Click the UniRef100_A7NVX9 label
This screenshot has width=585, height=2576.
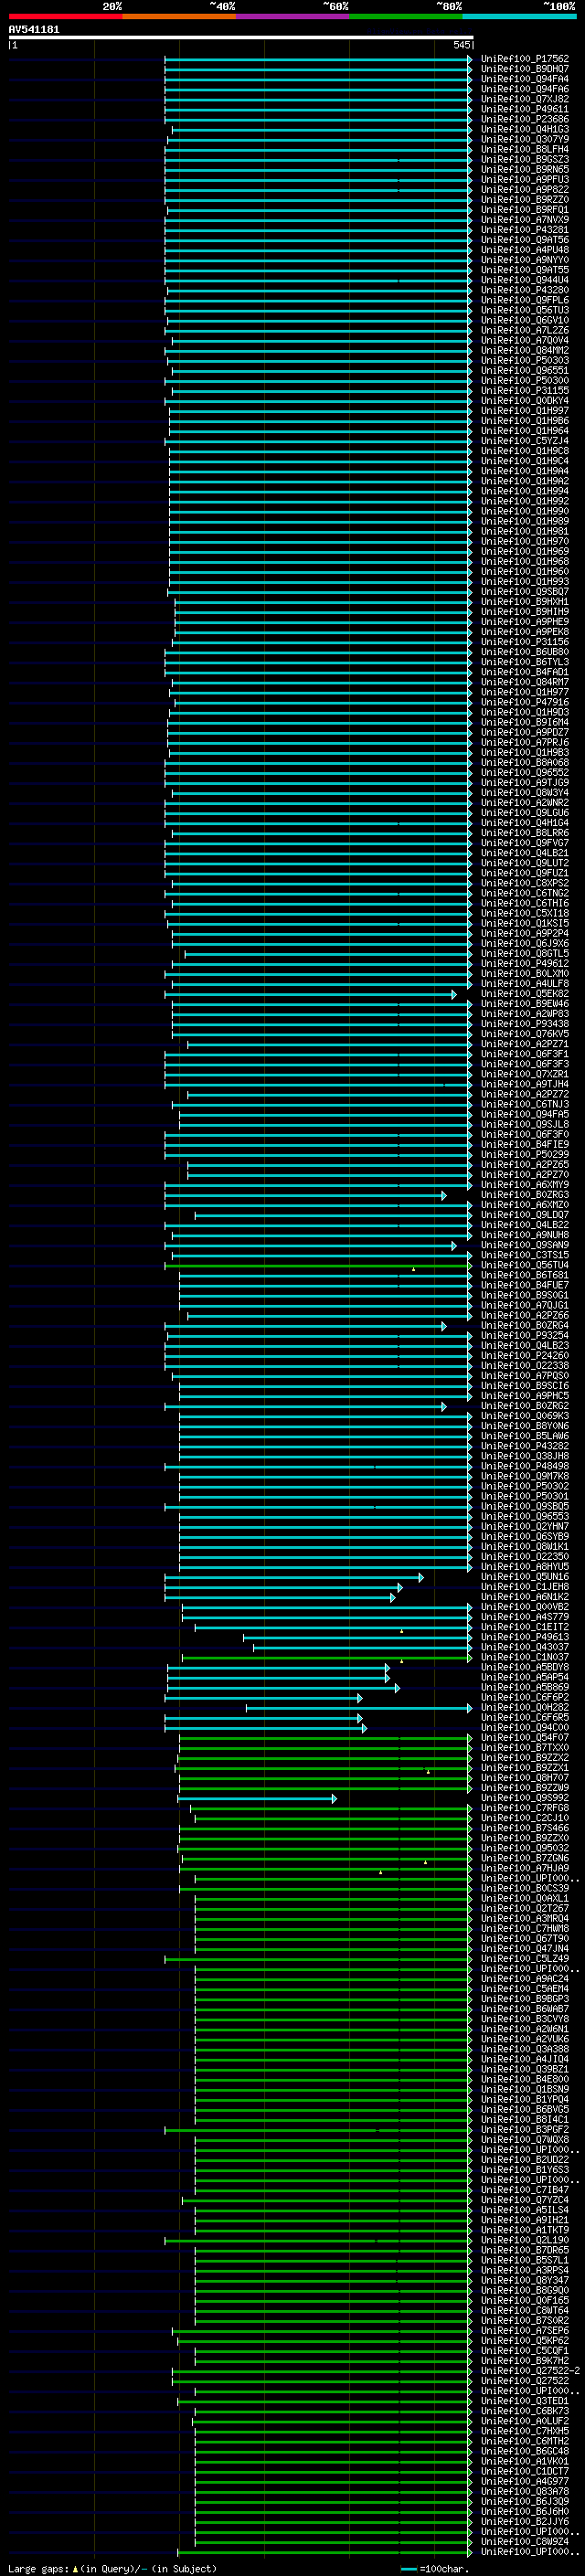point(524,220)
